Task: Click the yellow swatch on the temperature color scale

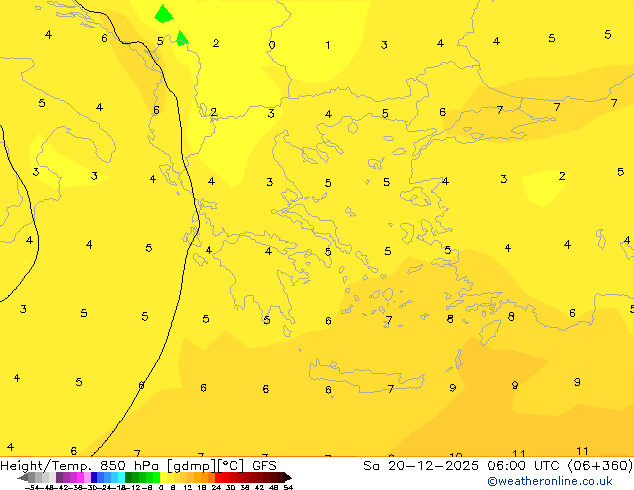Action: coord(163,477)
